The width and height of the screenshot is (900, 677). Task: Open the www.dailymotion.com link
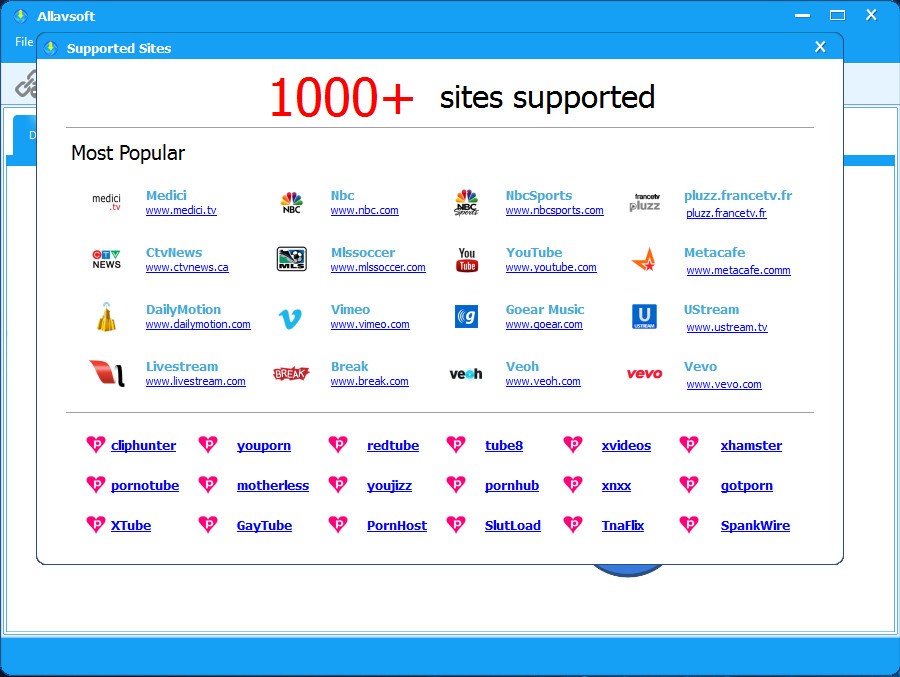(x=198, y=324)
